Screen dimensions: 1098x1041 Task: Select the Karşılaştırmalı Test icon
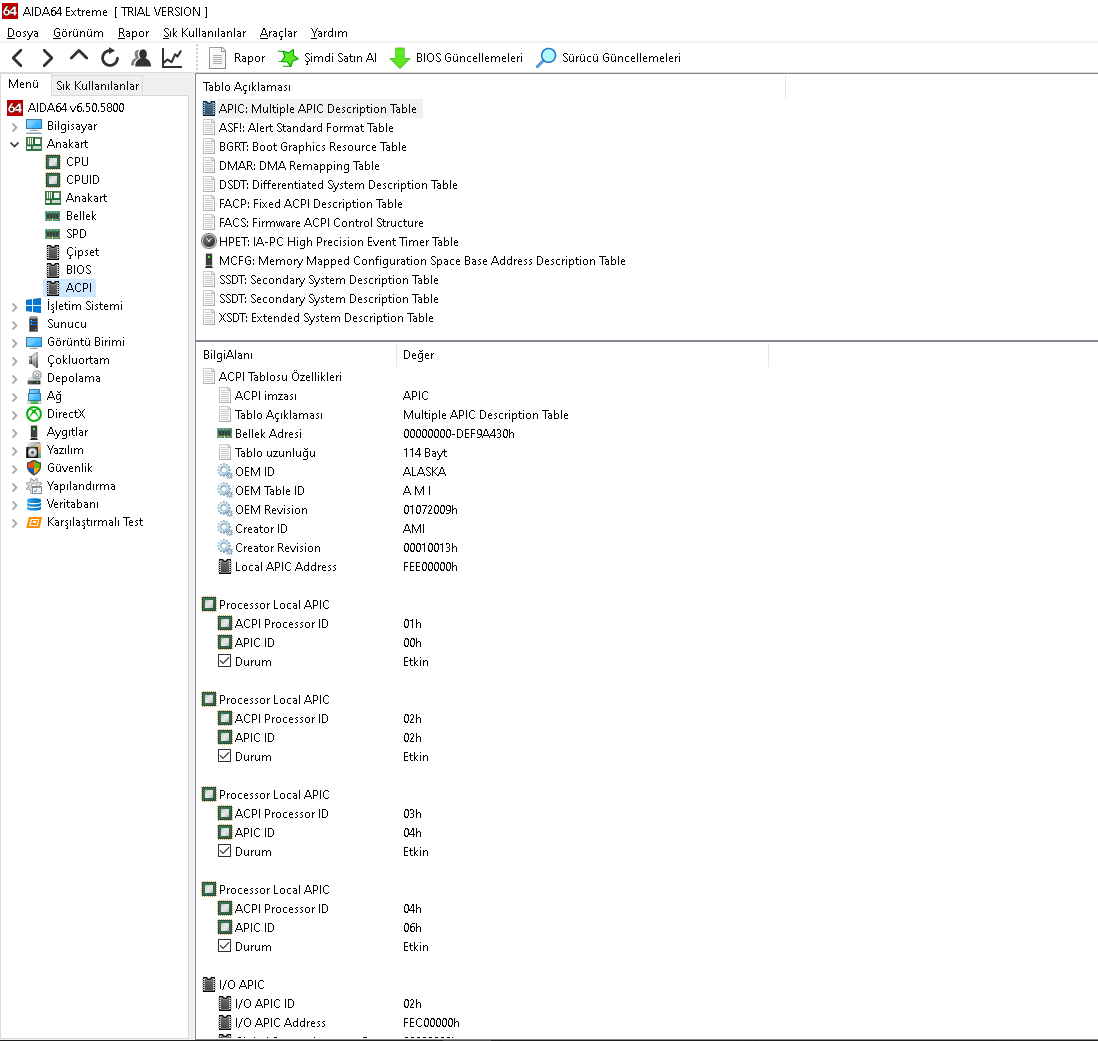[x=34, y=523]
